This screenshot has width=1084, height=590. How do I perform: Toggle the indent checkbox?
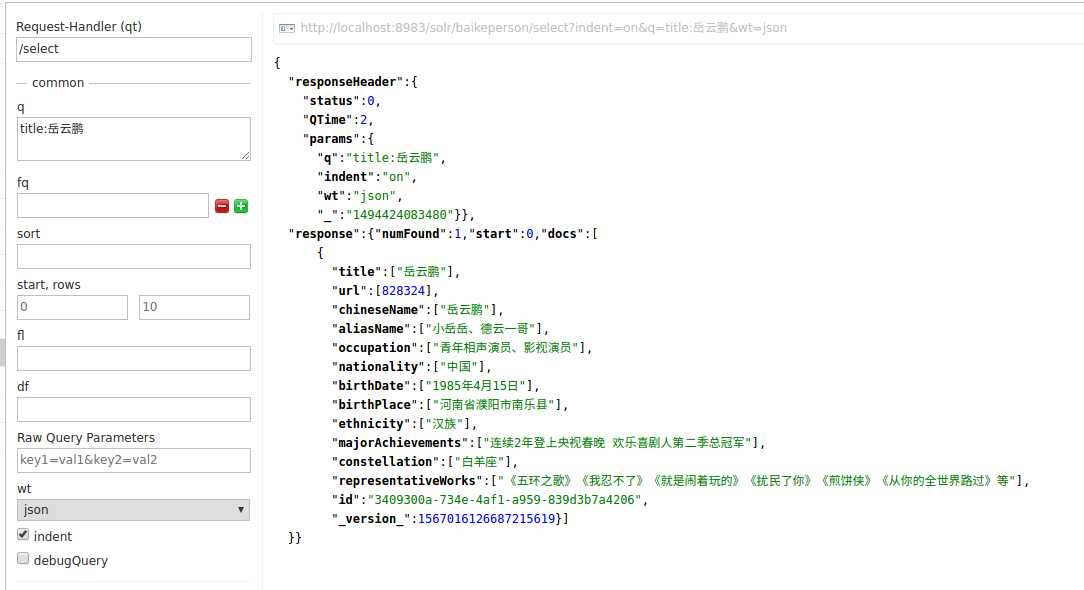click(23, 535)
